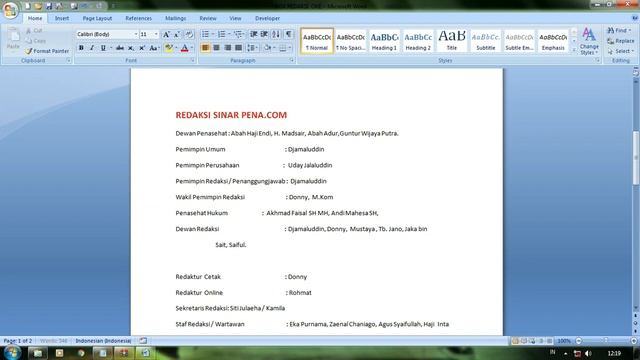Enable Justify alignment
Viewport: 640px width, 360px height.
(239, 48)
